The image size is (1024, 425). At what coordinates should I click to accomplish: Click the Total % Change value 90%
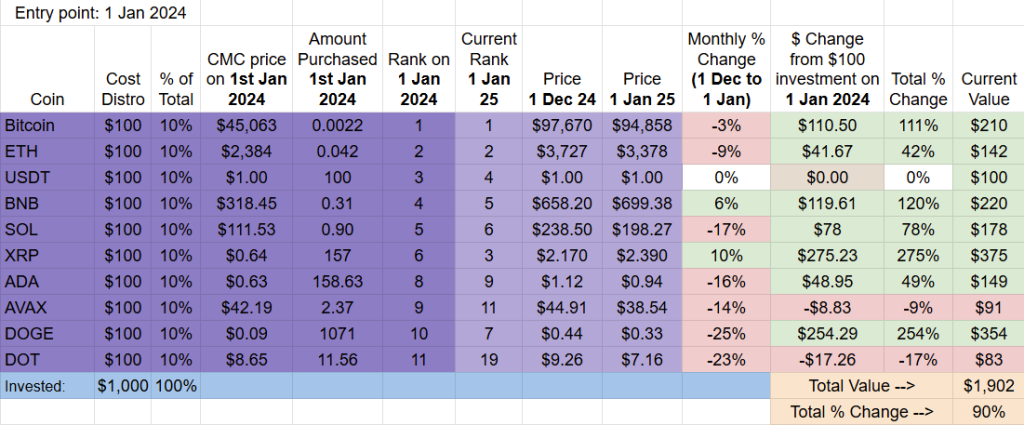tap(988, 412)
